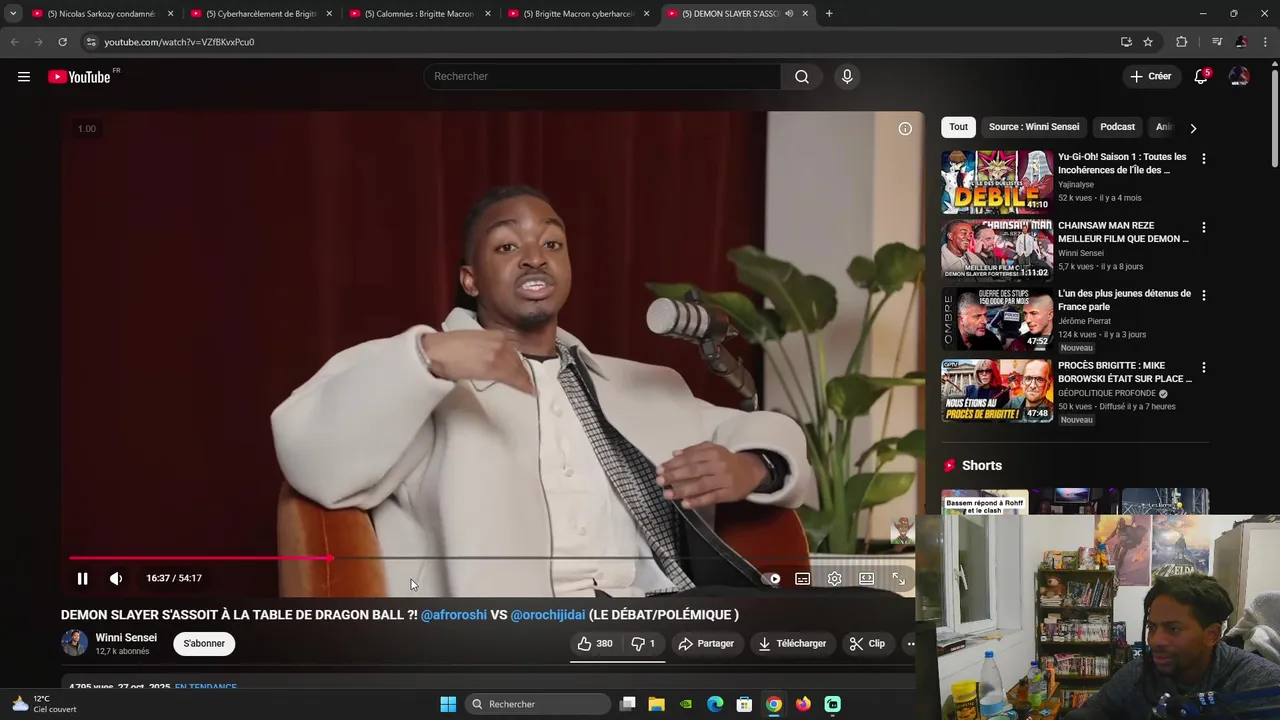Mute audio on DEMON SLAYER tab
This screenshot has height=720, width=1280.
click(789, 14)
